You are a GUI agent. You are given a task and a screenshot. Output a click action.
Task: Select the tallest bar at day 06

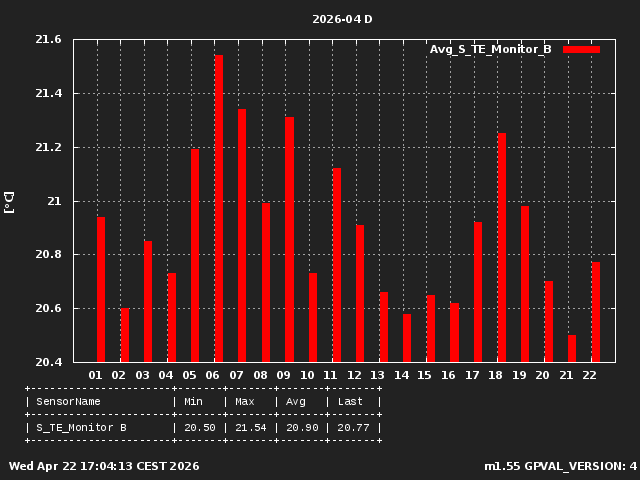(219, 208)
